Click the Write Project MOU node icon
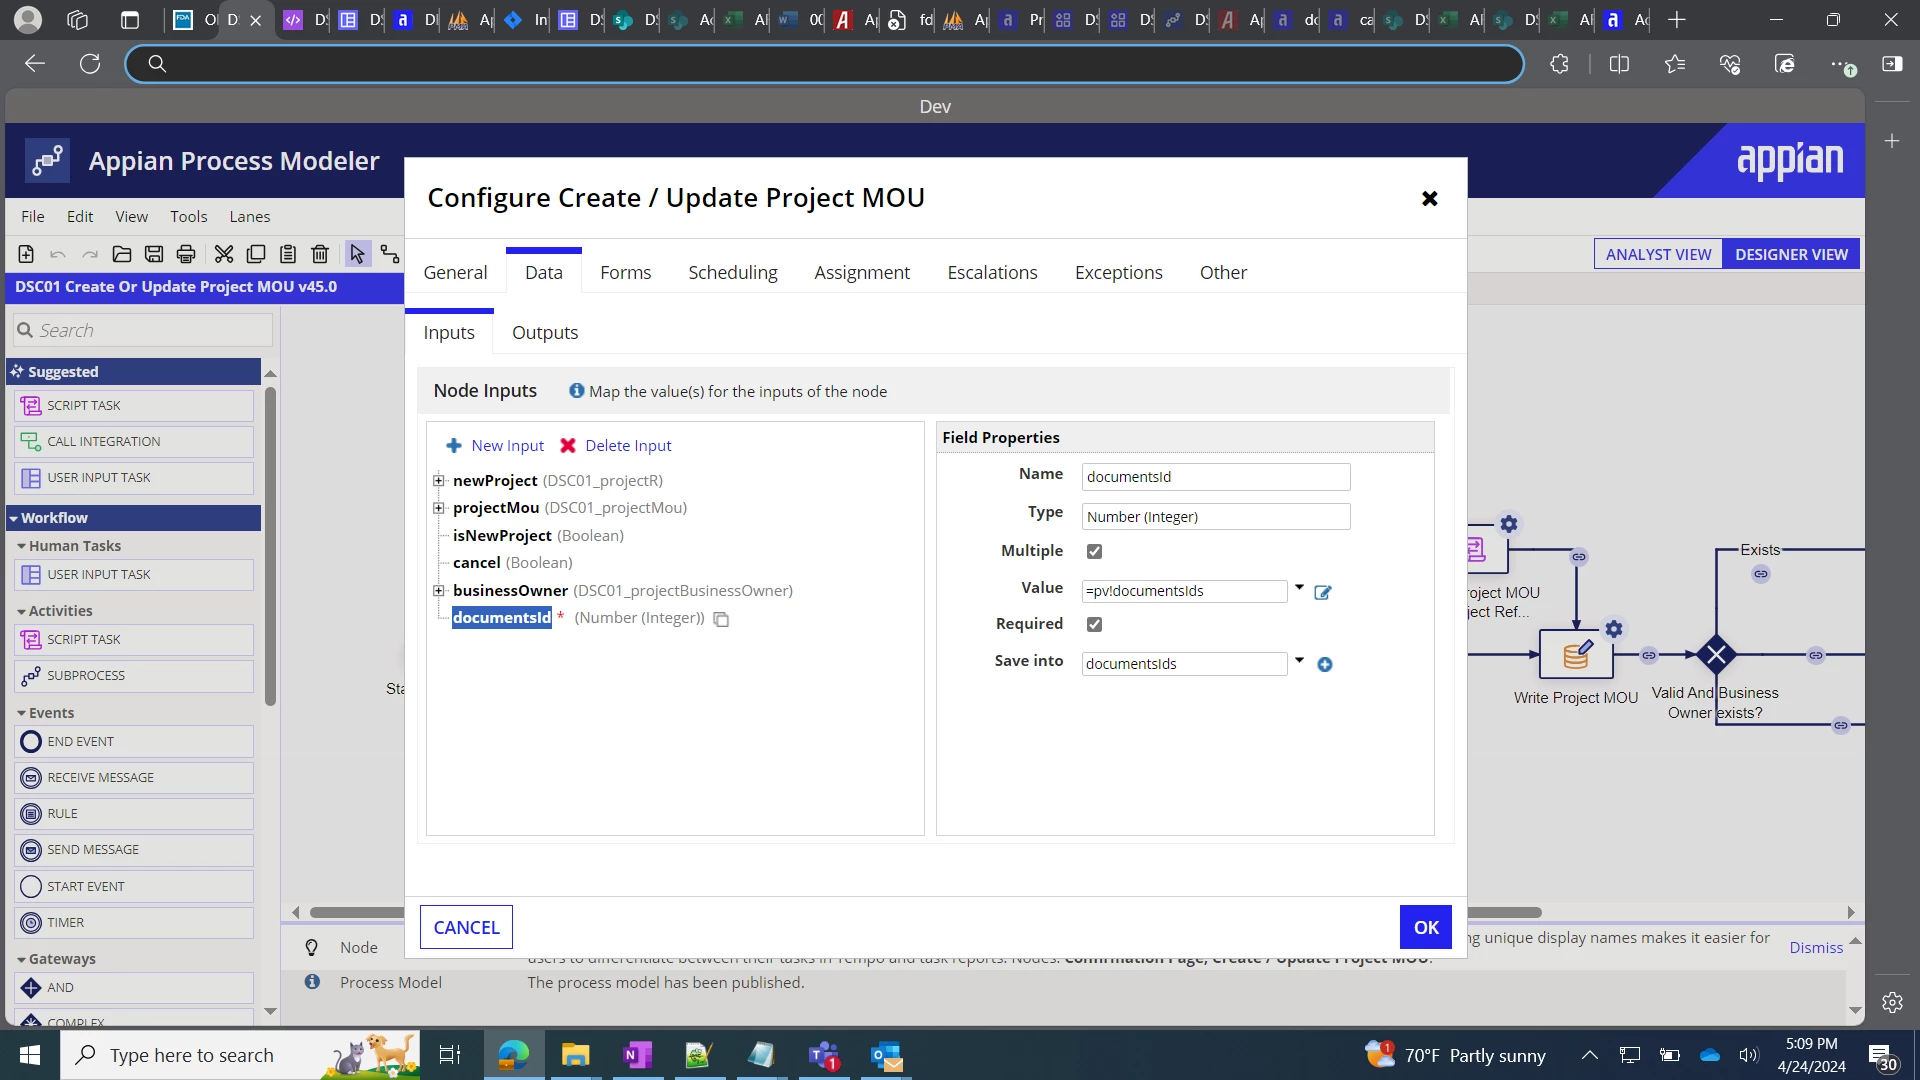 click(1576, 655)
